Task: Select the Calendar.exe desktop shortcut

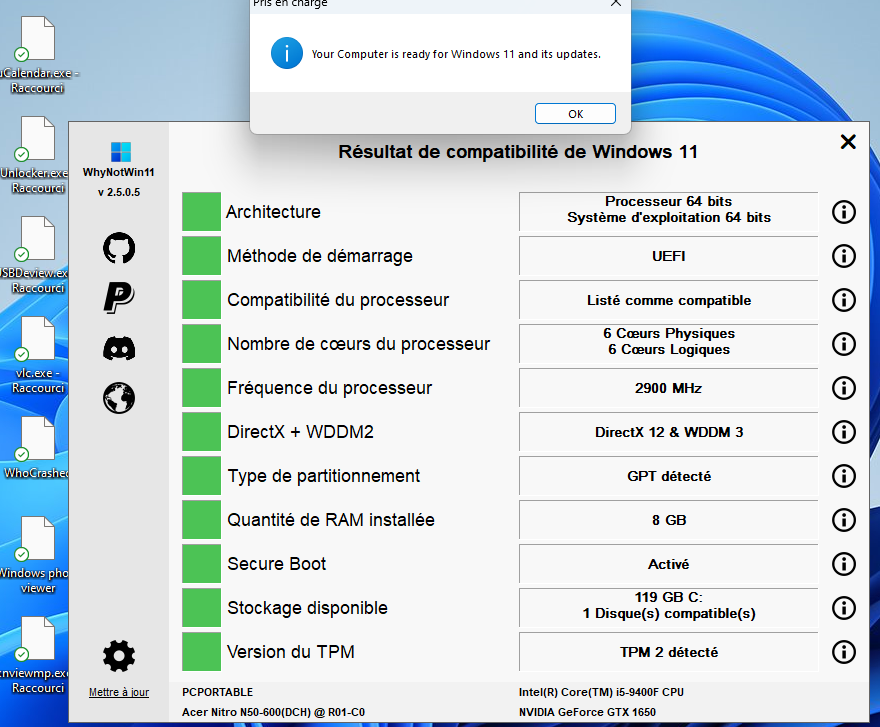Action: click(x=38, y=55)
